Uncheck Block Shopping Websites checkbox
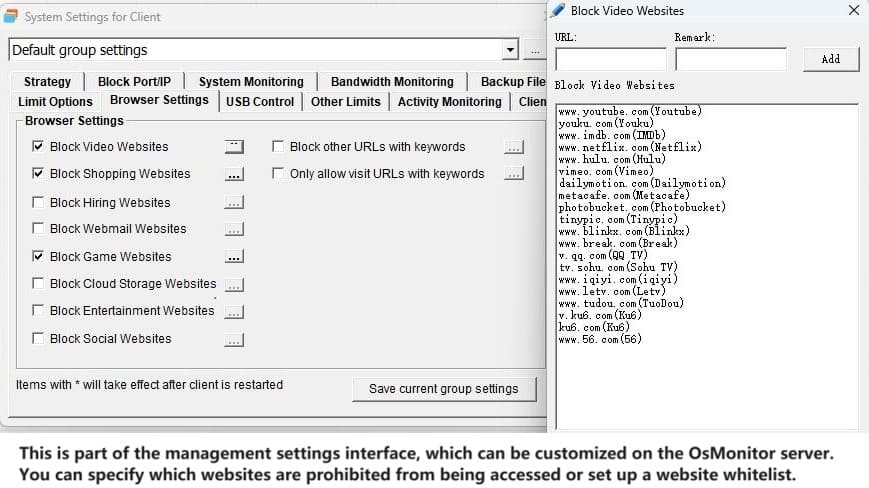 [38, 173]
